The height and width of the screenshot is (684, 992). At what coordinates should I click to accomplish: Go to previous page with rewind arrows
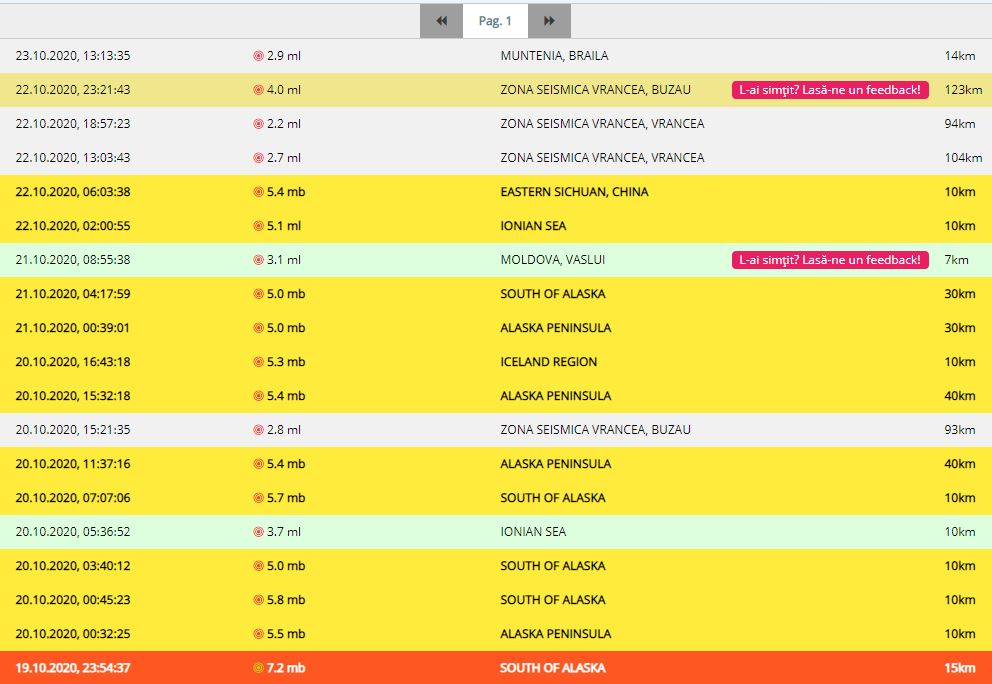point(441,21)
